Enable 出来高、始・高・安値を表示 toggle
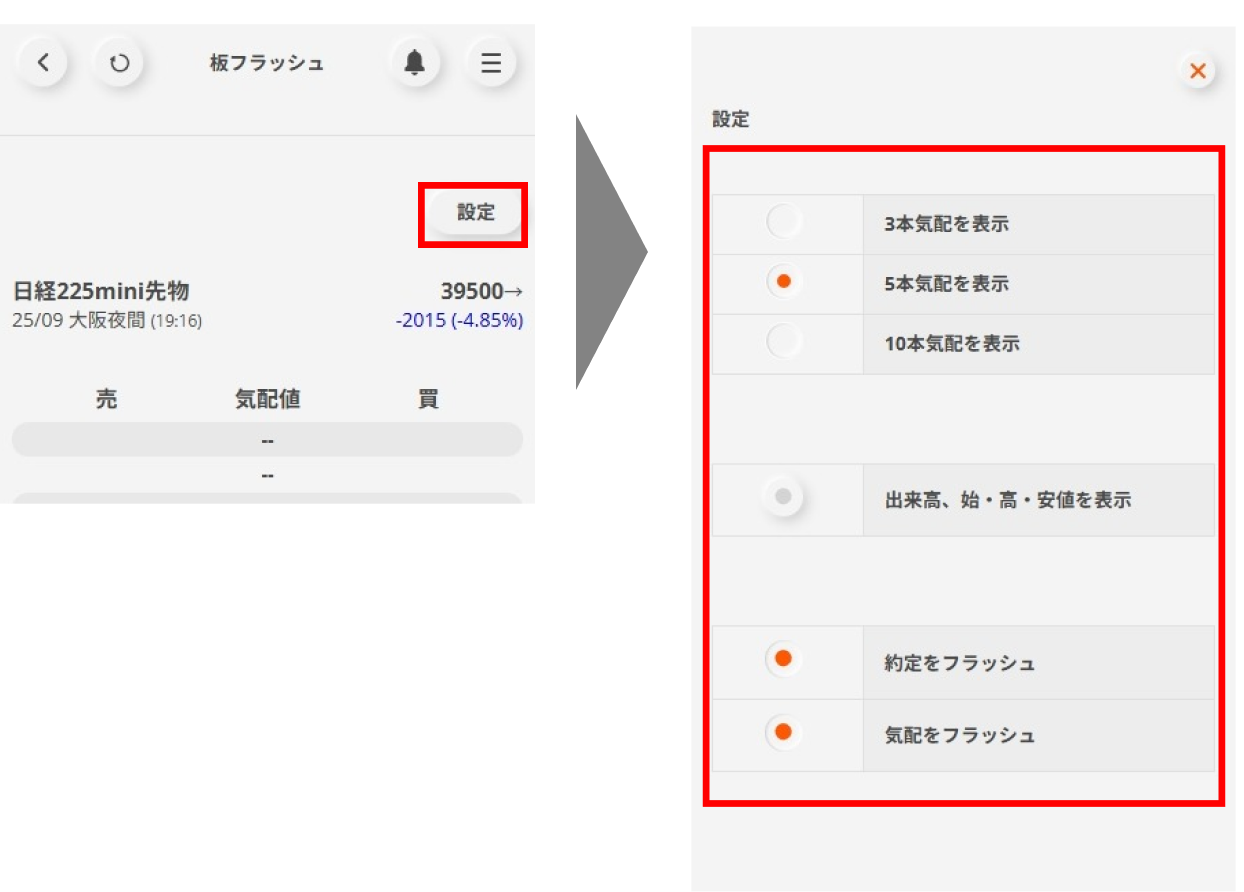Viewport: 1244px width, 892px height. (x=784, y=496)
